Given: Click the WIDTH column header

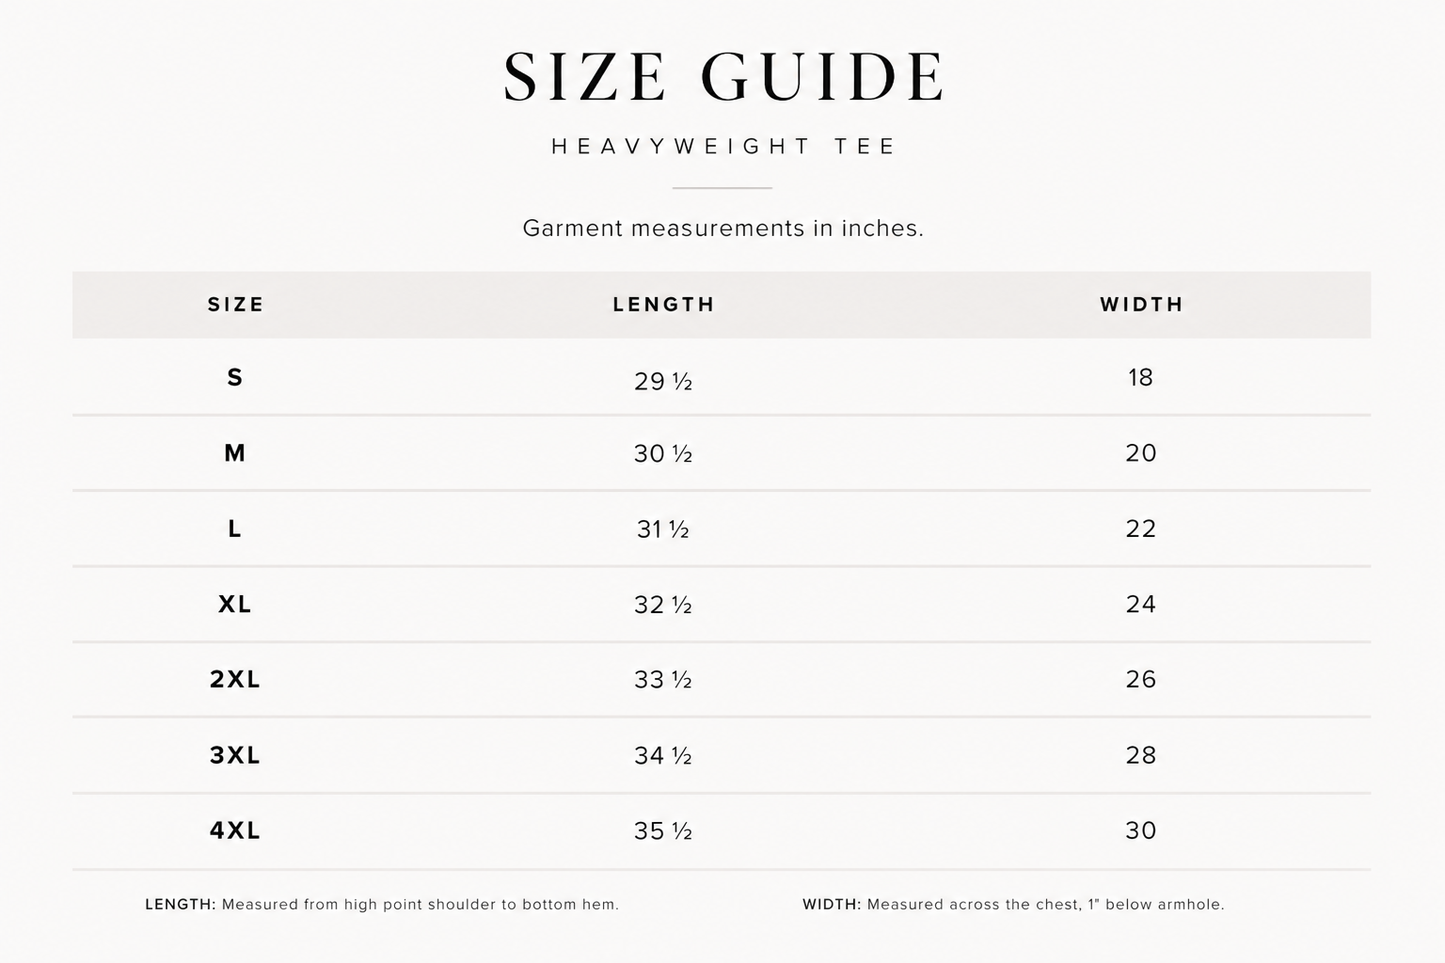Looking at the screenshot, I should (x=1141, y=304).
